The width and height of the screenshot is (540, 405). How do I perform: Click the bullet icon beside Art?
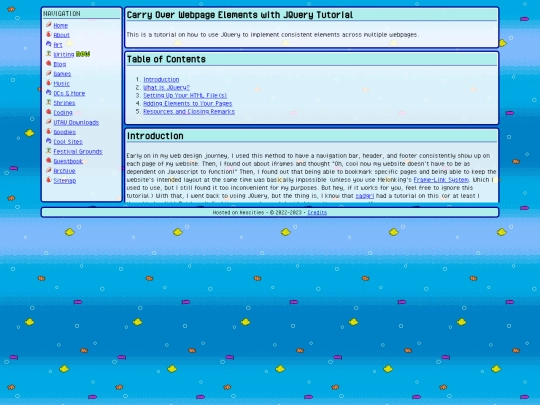pos(49,44)
